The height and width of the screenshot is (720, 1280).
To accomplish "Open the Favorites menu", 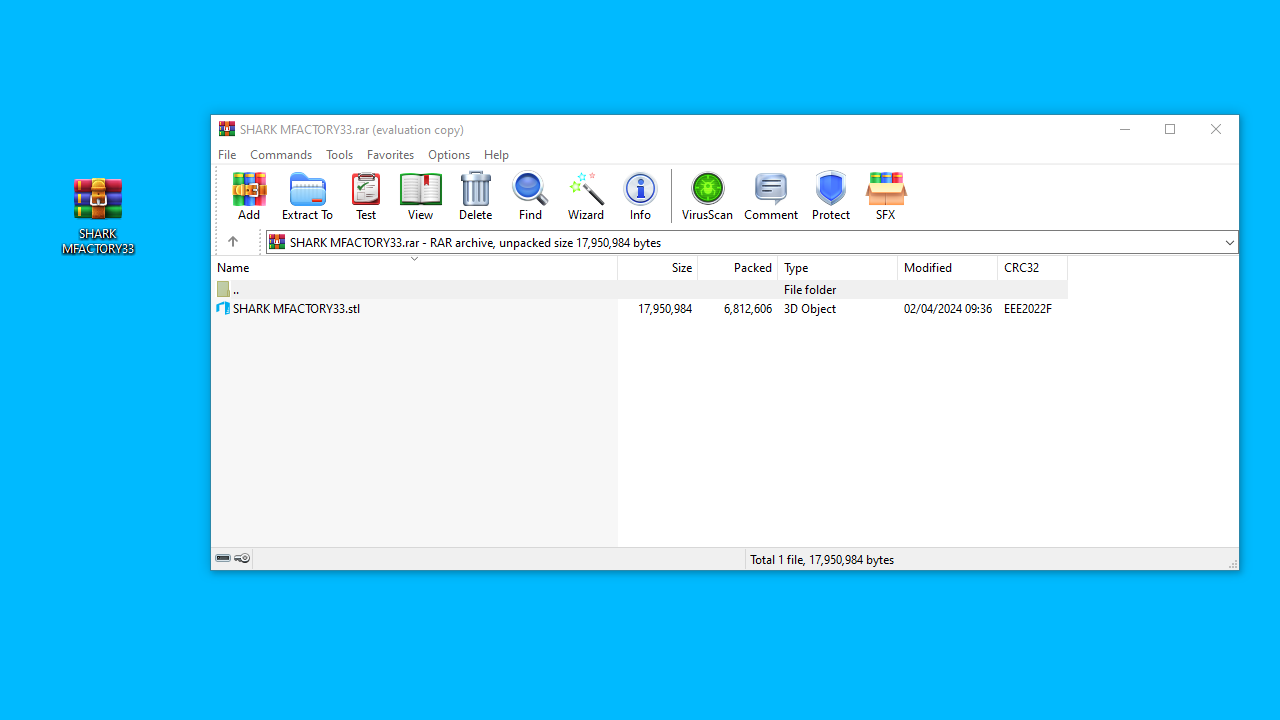I will click(390, 155).
